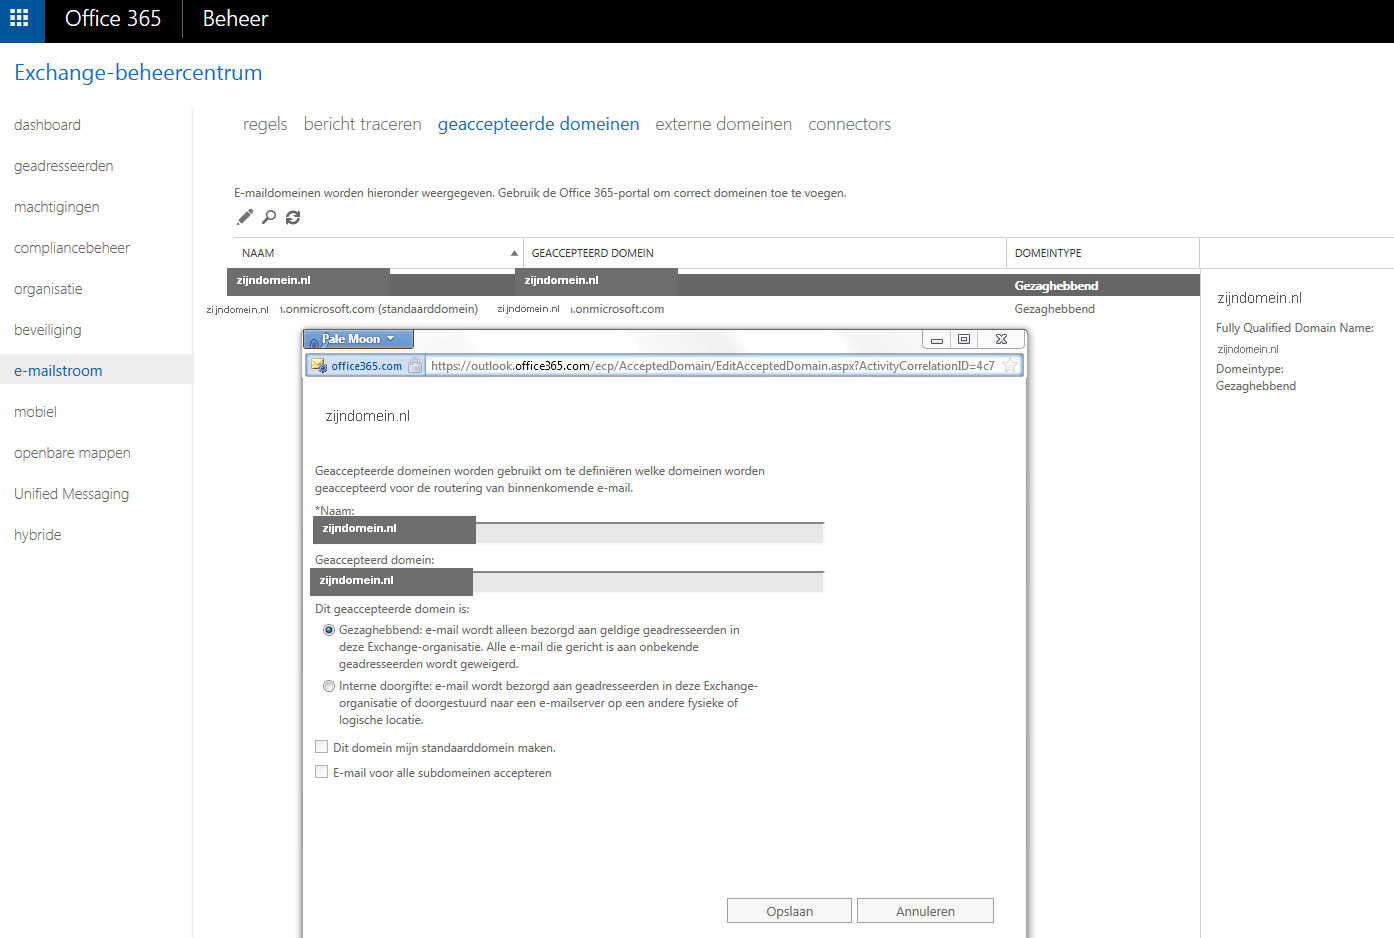This screenshot has width=1394, height=938.
Task: Switch to the regels tab
Action: pyautogui.click(x=265, y=124)
